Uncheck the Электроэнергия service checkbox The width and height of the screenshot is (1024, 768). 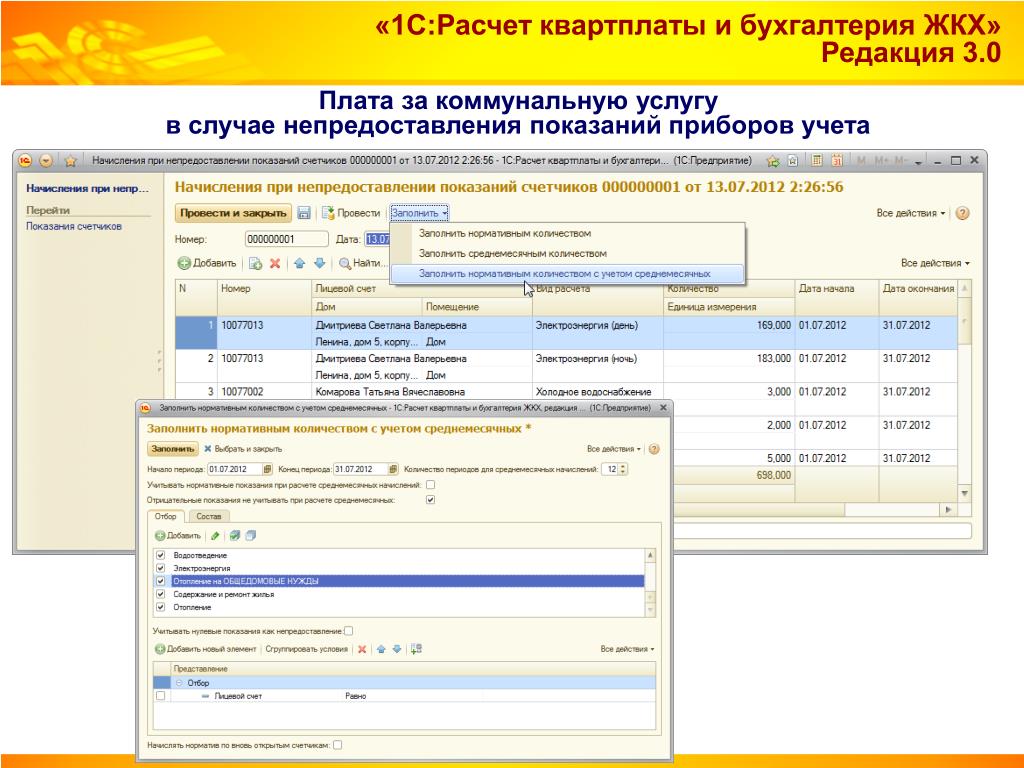click(x=161, y=568)
